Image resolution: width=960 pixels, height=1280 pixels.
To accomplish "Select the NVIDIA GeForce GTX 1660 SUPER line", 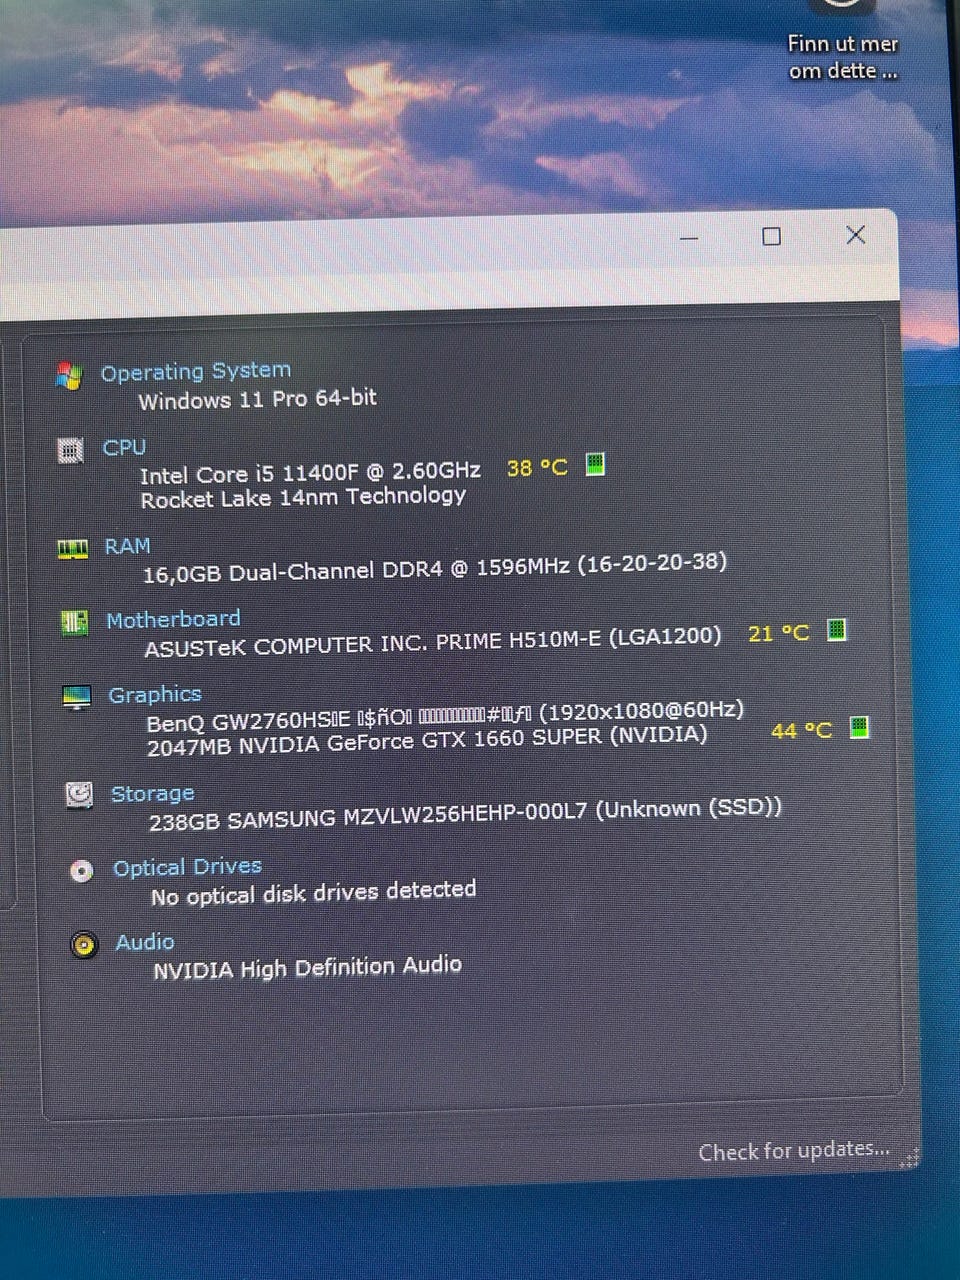I will pos(428,741).
